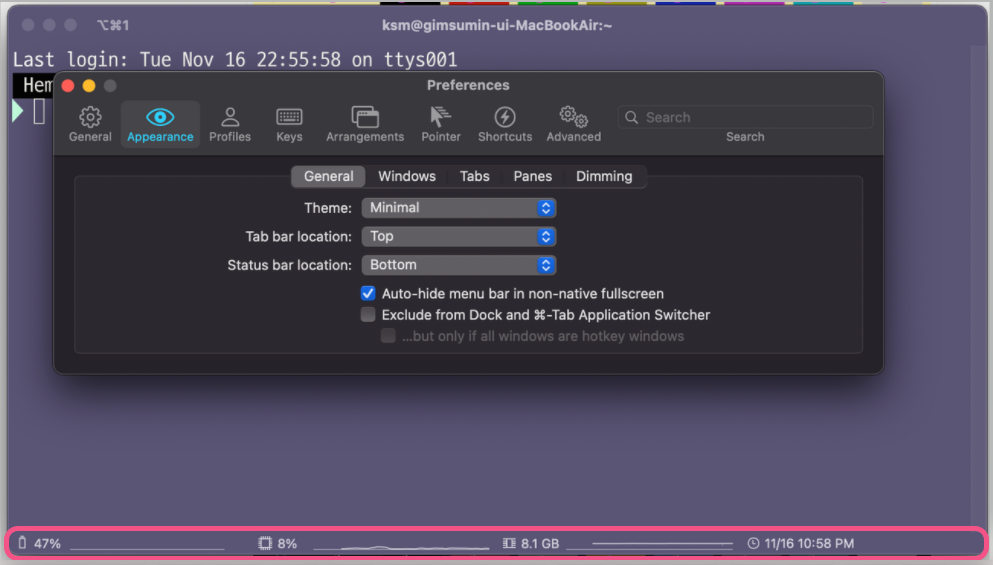
Task: Click the battery icon in status bar
Action: (22, 543)
